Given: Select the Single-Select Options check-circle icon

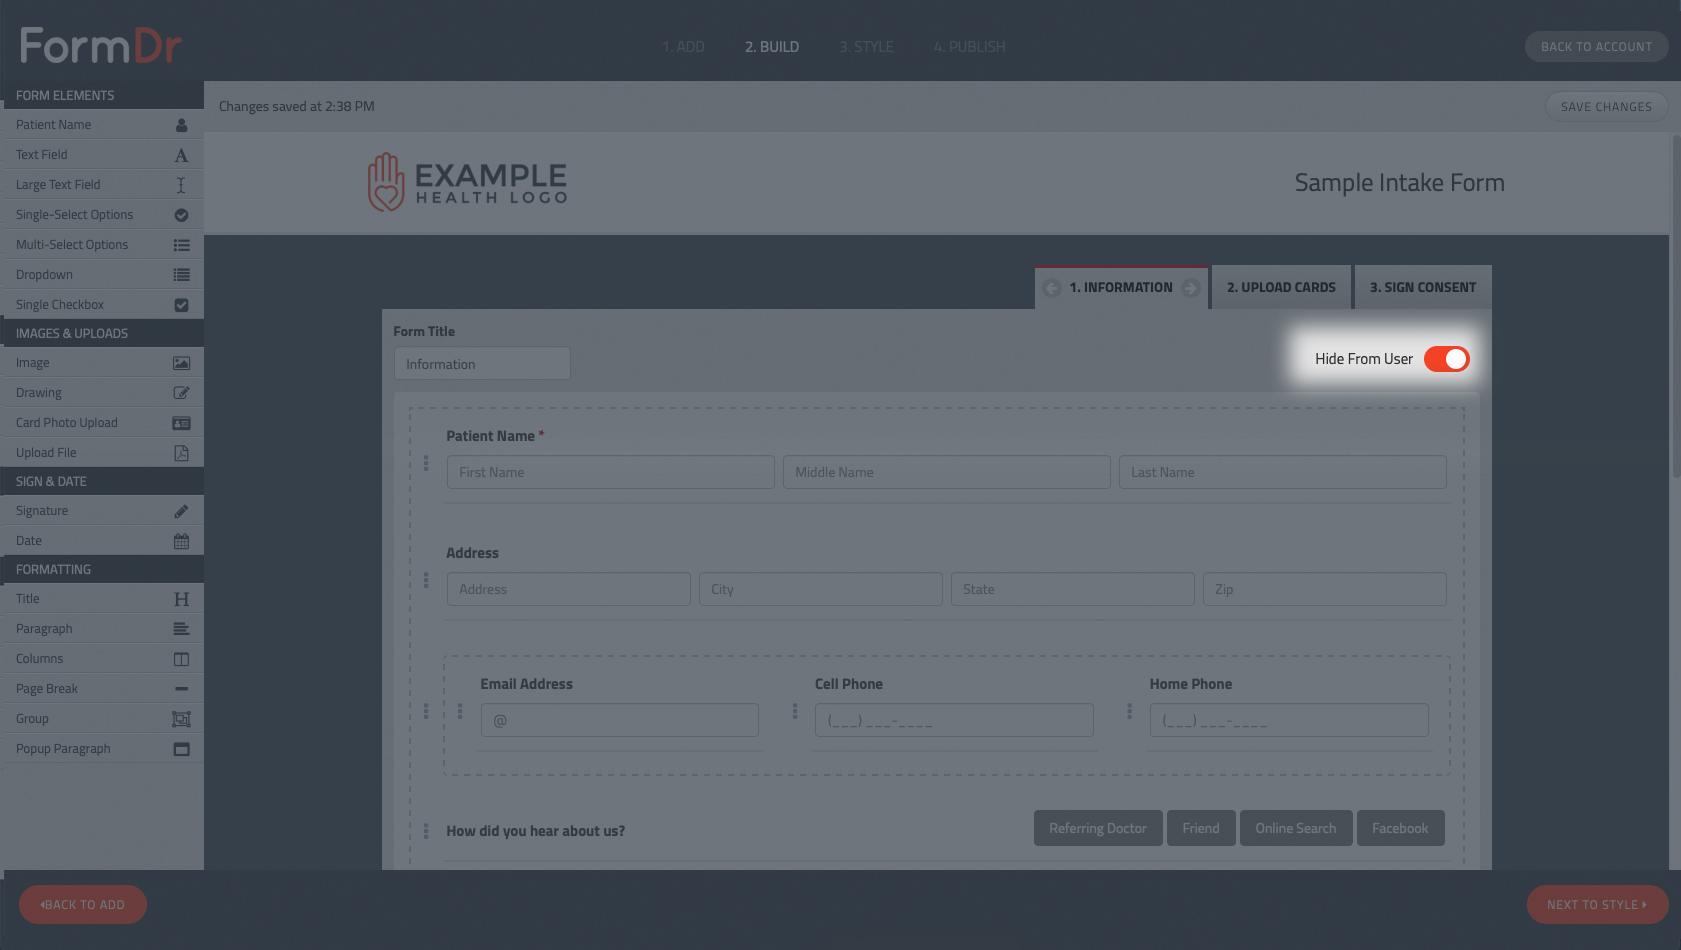Looking at the screenshot, I should click(x=181, y=215).
